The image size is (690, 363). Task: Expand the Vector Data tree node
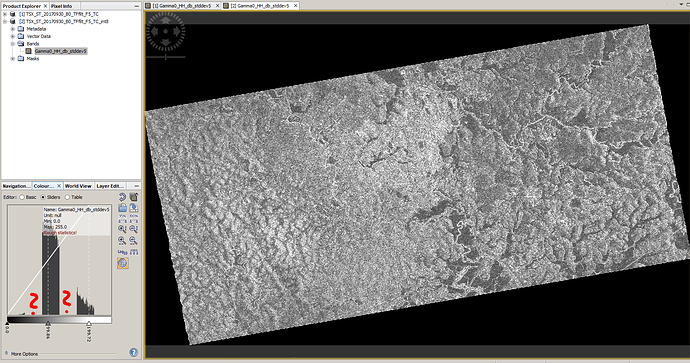coord(12,37)
